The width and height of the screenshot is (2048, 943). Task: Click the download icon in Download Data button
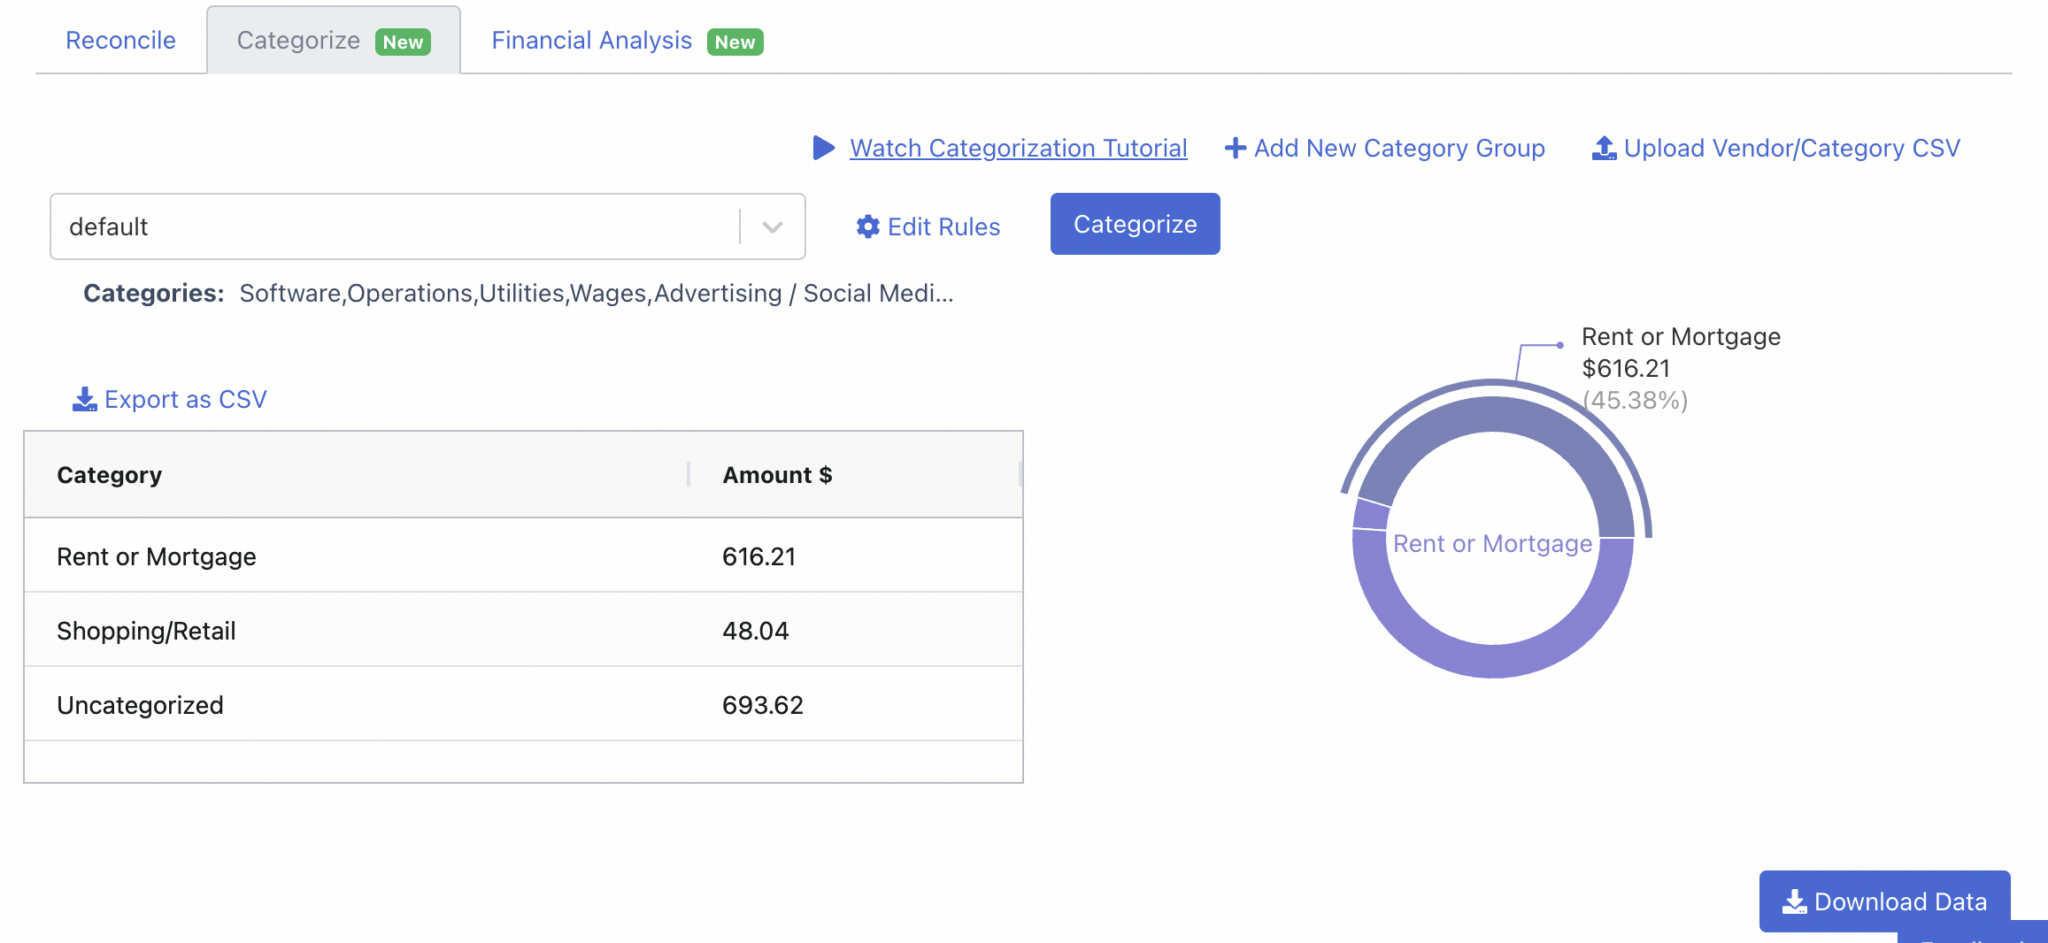[x=1794, y=902]
